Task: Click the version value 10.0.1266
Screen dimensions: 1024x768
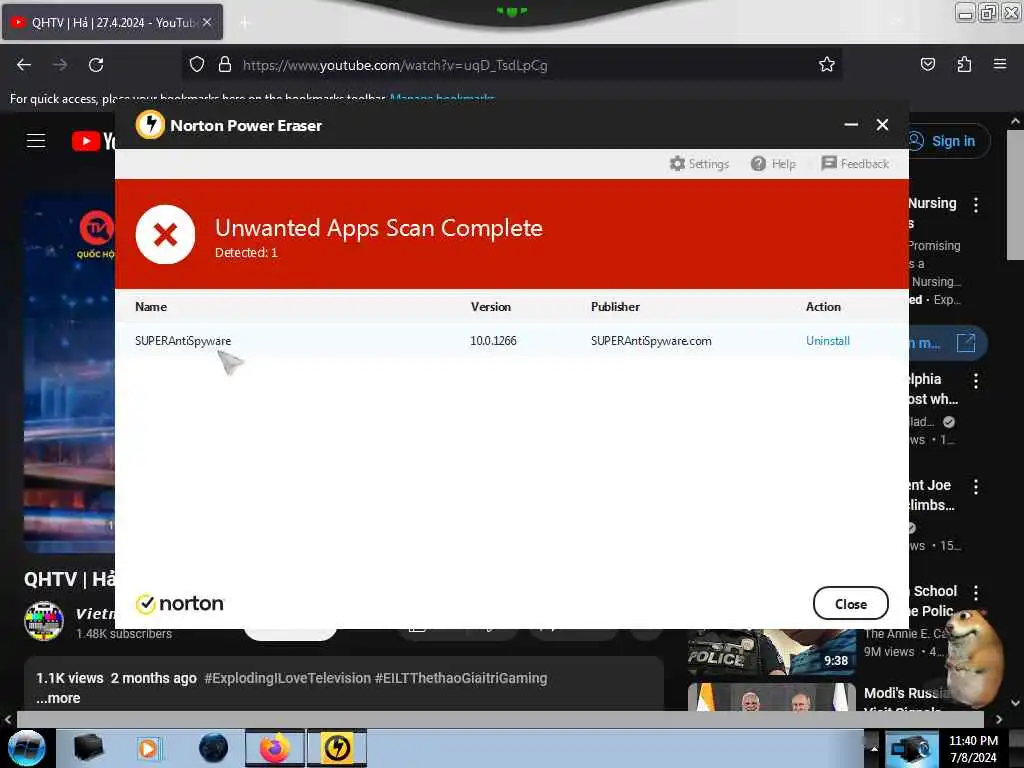Action: [x=493, y=341]
